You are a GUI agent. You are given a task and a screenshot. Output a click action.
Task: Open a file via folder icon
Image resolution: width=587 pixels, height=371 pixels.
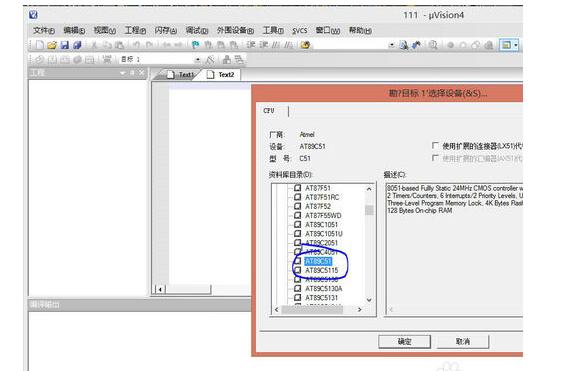(52, 45)
